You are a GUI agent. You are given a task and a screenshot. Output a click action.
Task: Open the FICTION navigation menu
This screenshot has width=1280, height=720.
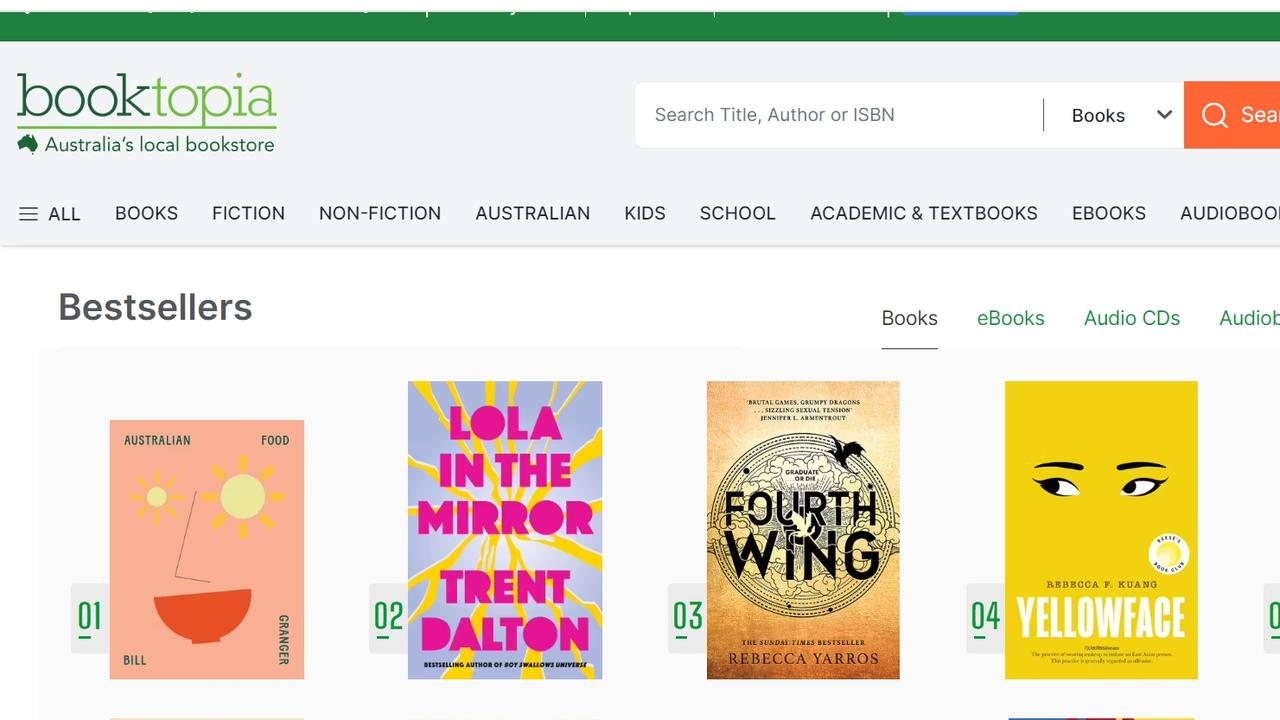(248, 213)
